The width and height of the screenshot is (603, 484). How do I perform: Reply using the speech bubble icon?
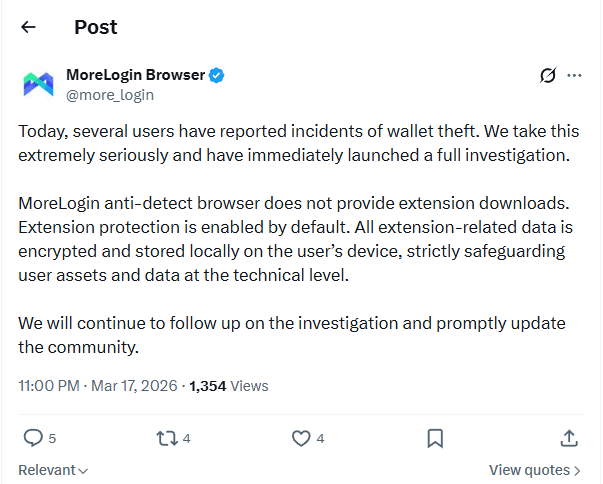coord(33,438)
